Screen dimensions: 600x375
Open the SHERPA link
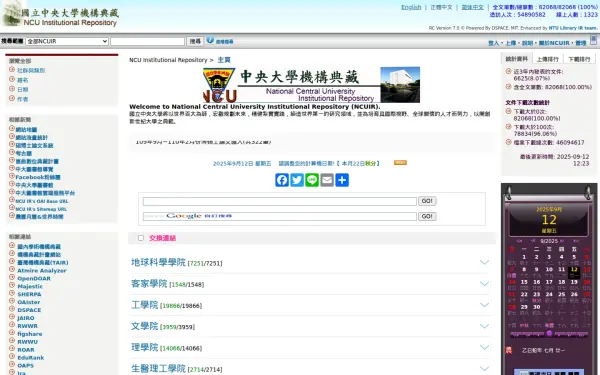pyautogui.click(x=29, y=294)
